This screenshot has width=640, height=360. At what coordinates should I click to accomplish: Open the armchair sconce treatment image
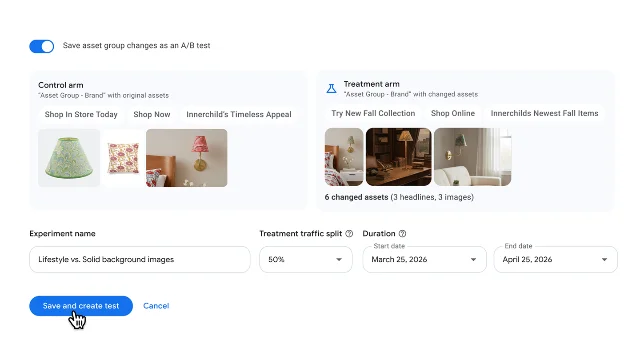pyautogui.click(x=473, y=157)
